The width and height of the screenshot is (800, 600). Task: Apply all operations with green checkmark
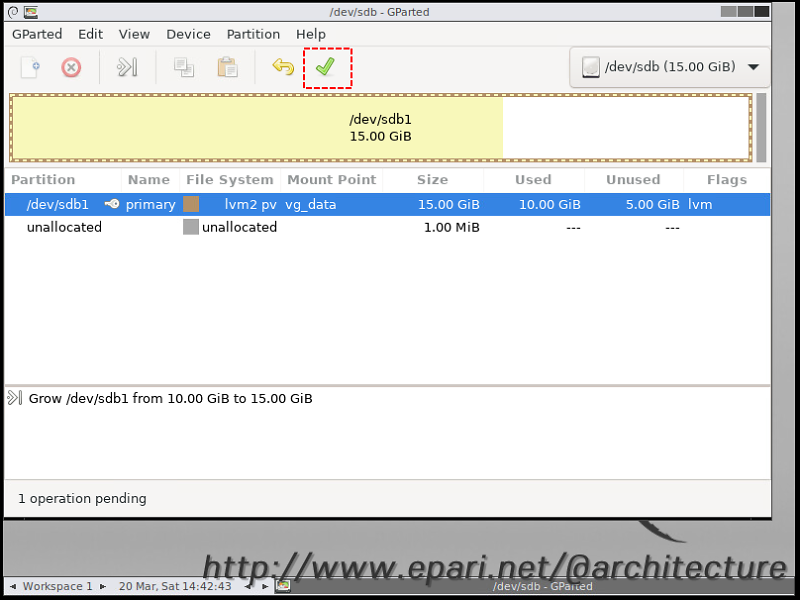click(325, 67)
